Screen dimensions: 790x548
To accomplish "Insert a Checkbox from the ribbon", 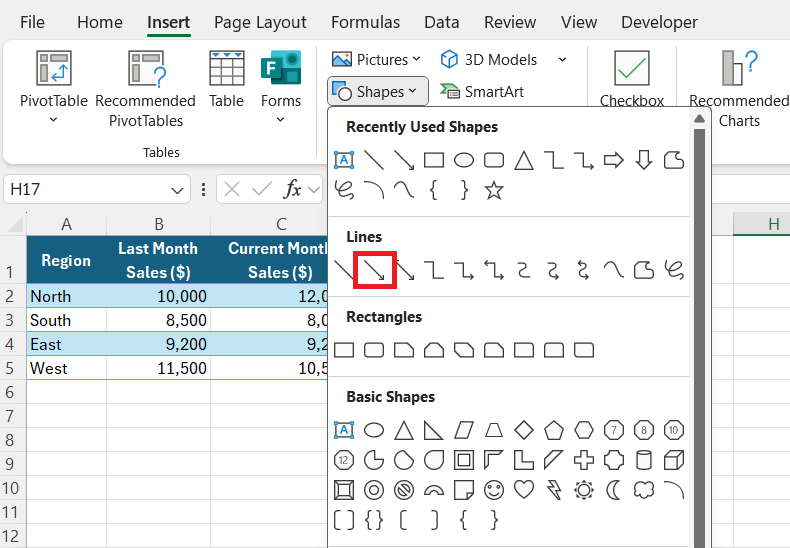I will point(632,79).
